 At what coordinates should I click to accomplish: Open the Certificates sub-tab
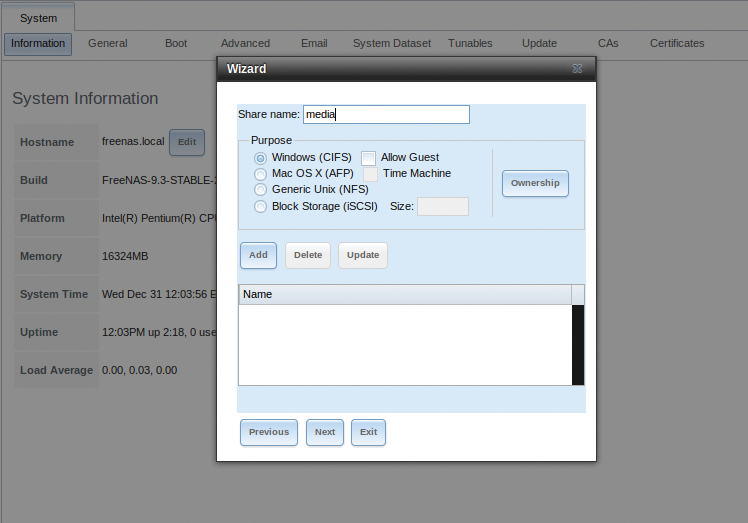coord(677,43)
